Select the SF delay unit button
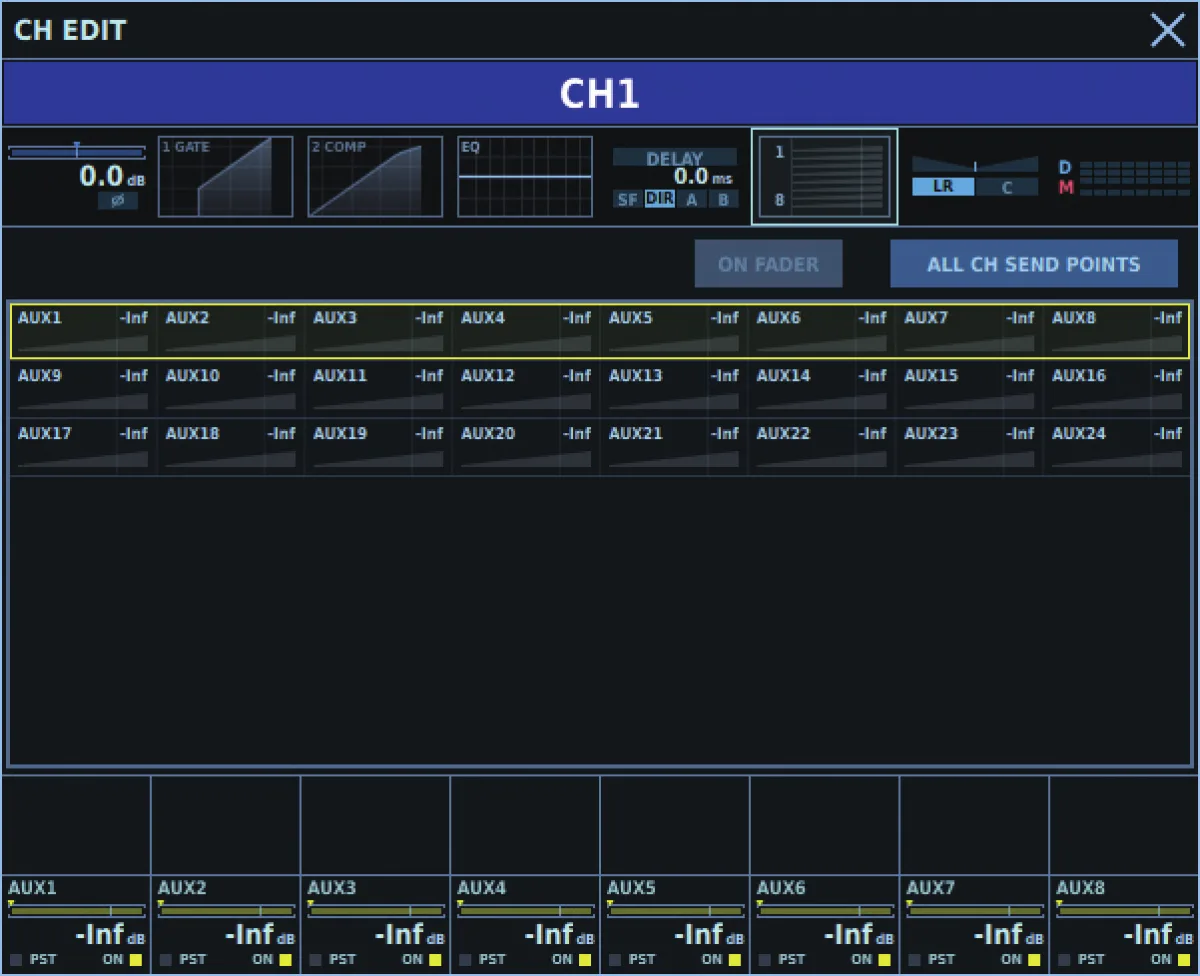 [x=627, y=199]
